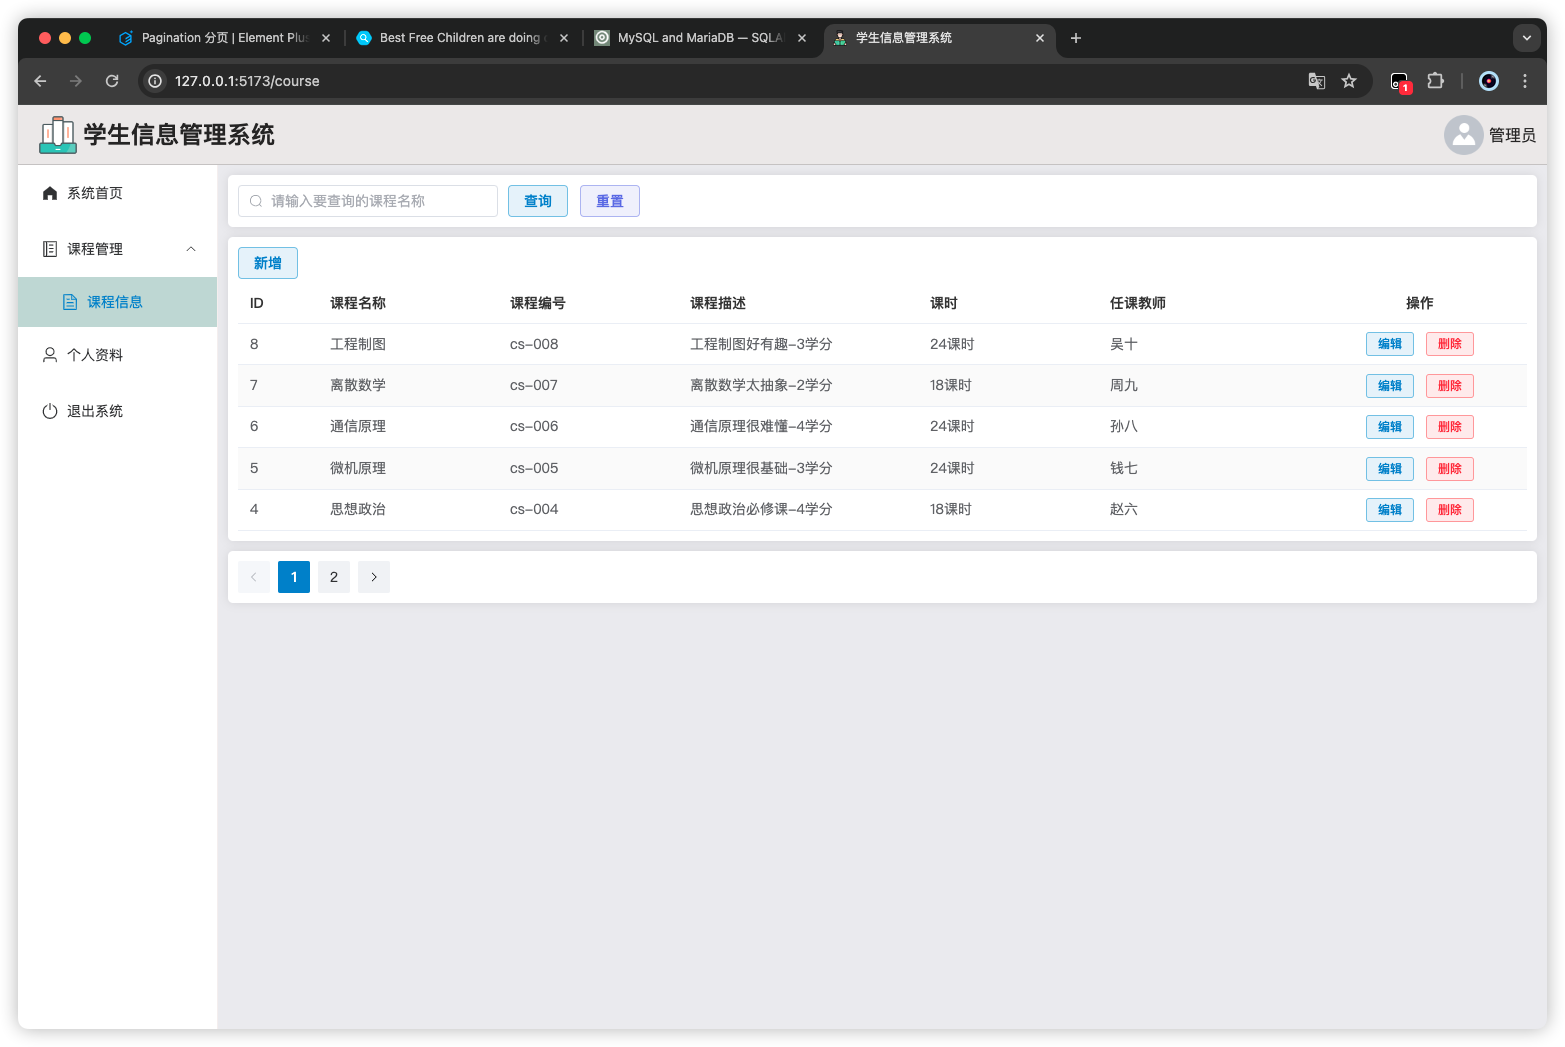
Task: Delete the 通信原理 course row
Action: click(x=1450, y=427)
